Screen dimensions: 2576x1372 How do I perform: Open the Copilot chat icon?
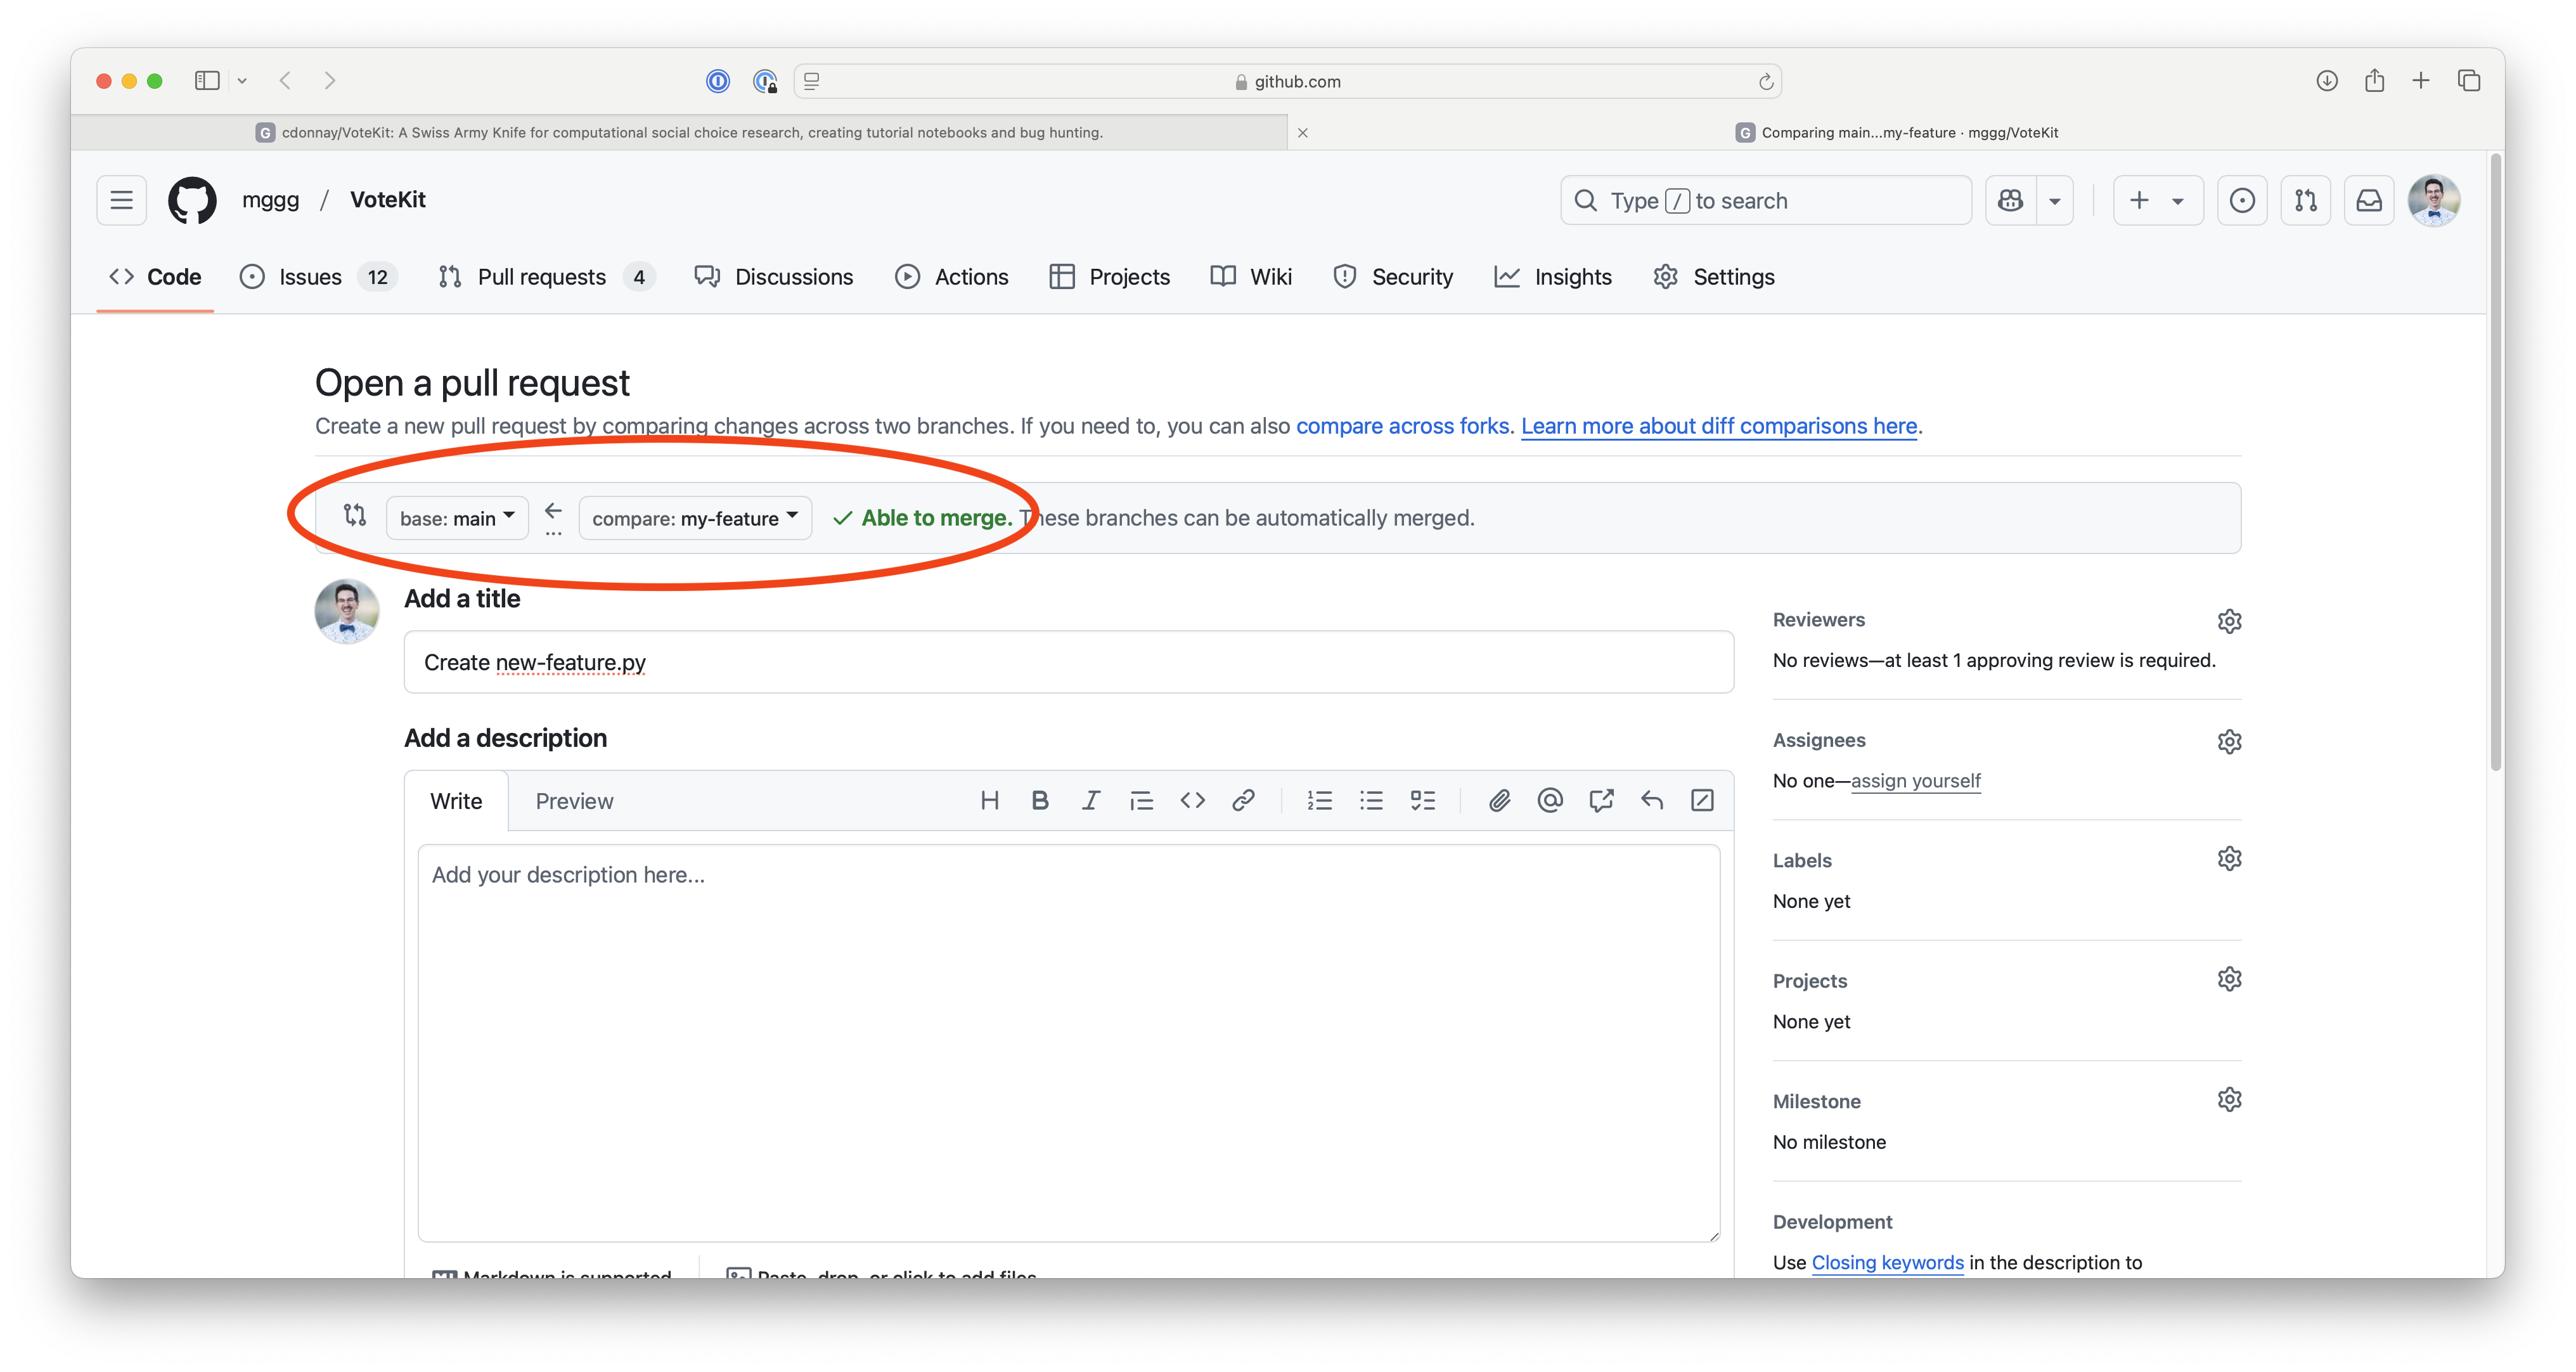coord(2010,200)
